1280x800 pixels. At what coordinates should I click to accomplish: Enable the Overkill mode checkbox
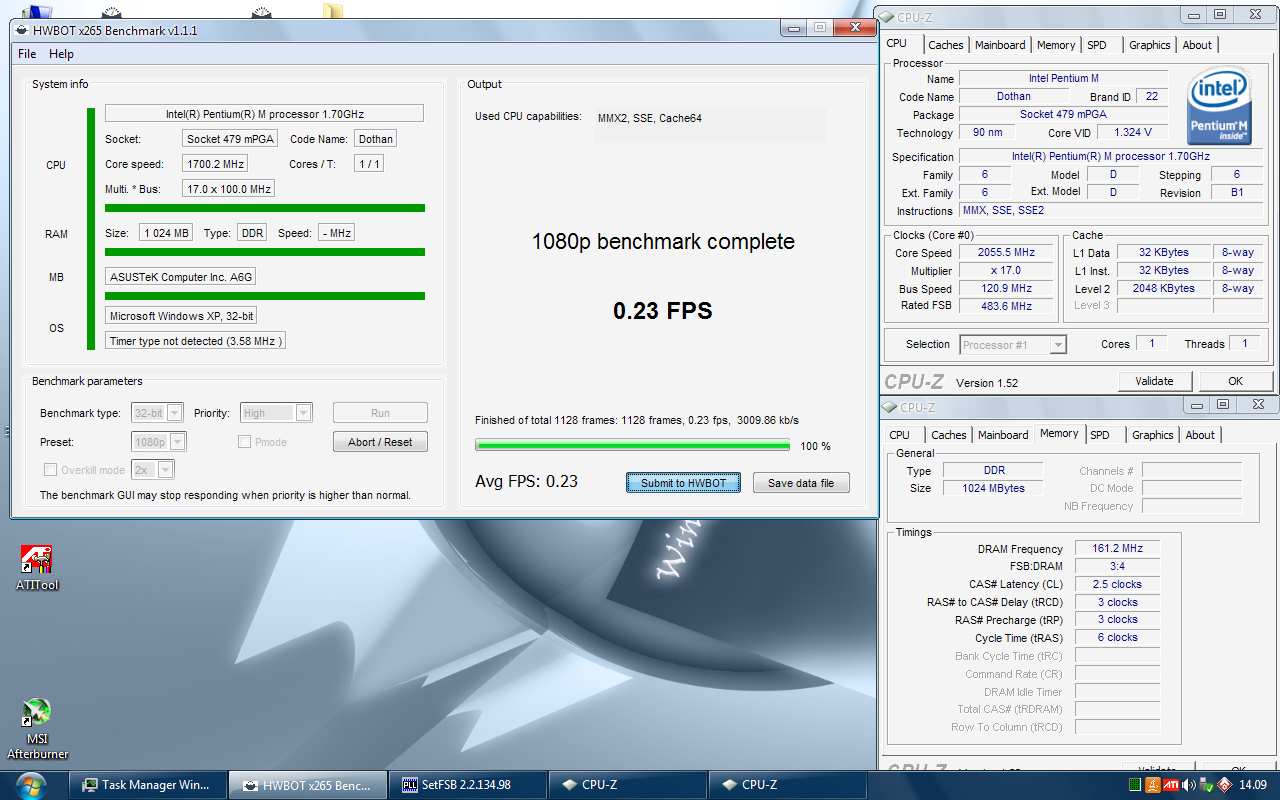pos(51,470)
